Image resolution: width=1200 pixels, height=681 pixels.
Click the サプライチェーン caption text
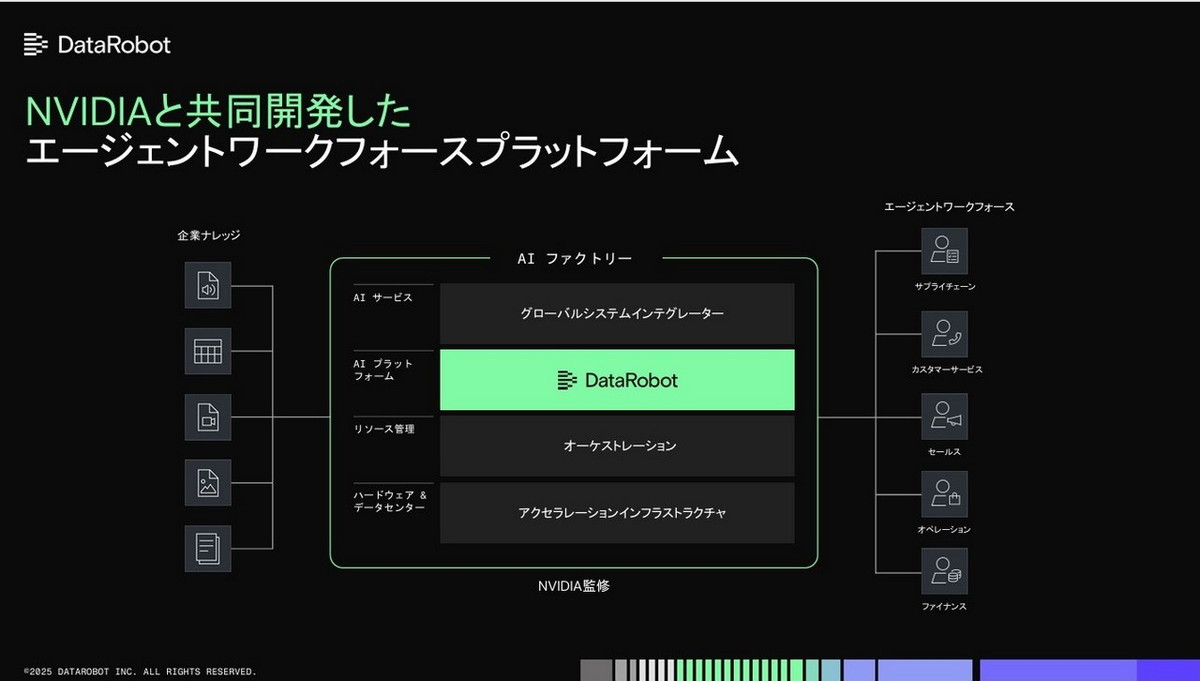click(944, 287)
